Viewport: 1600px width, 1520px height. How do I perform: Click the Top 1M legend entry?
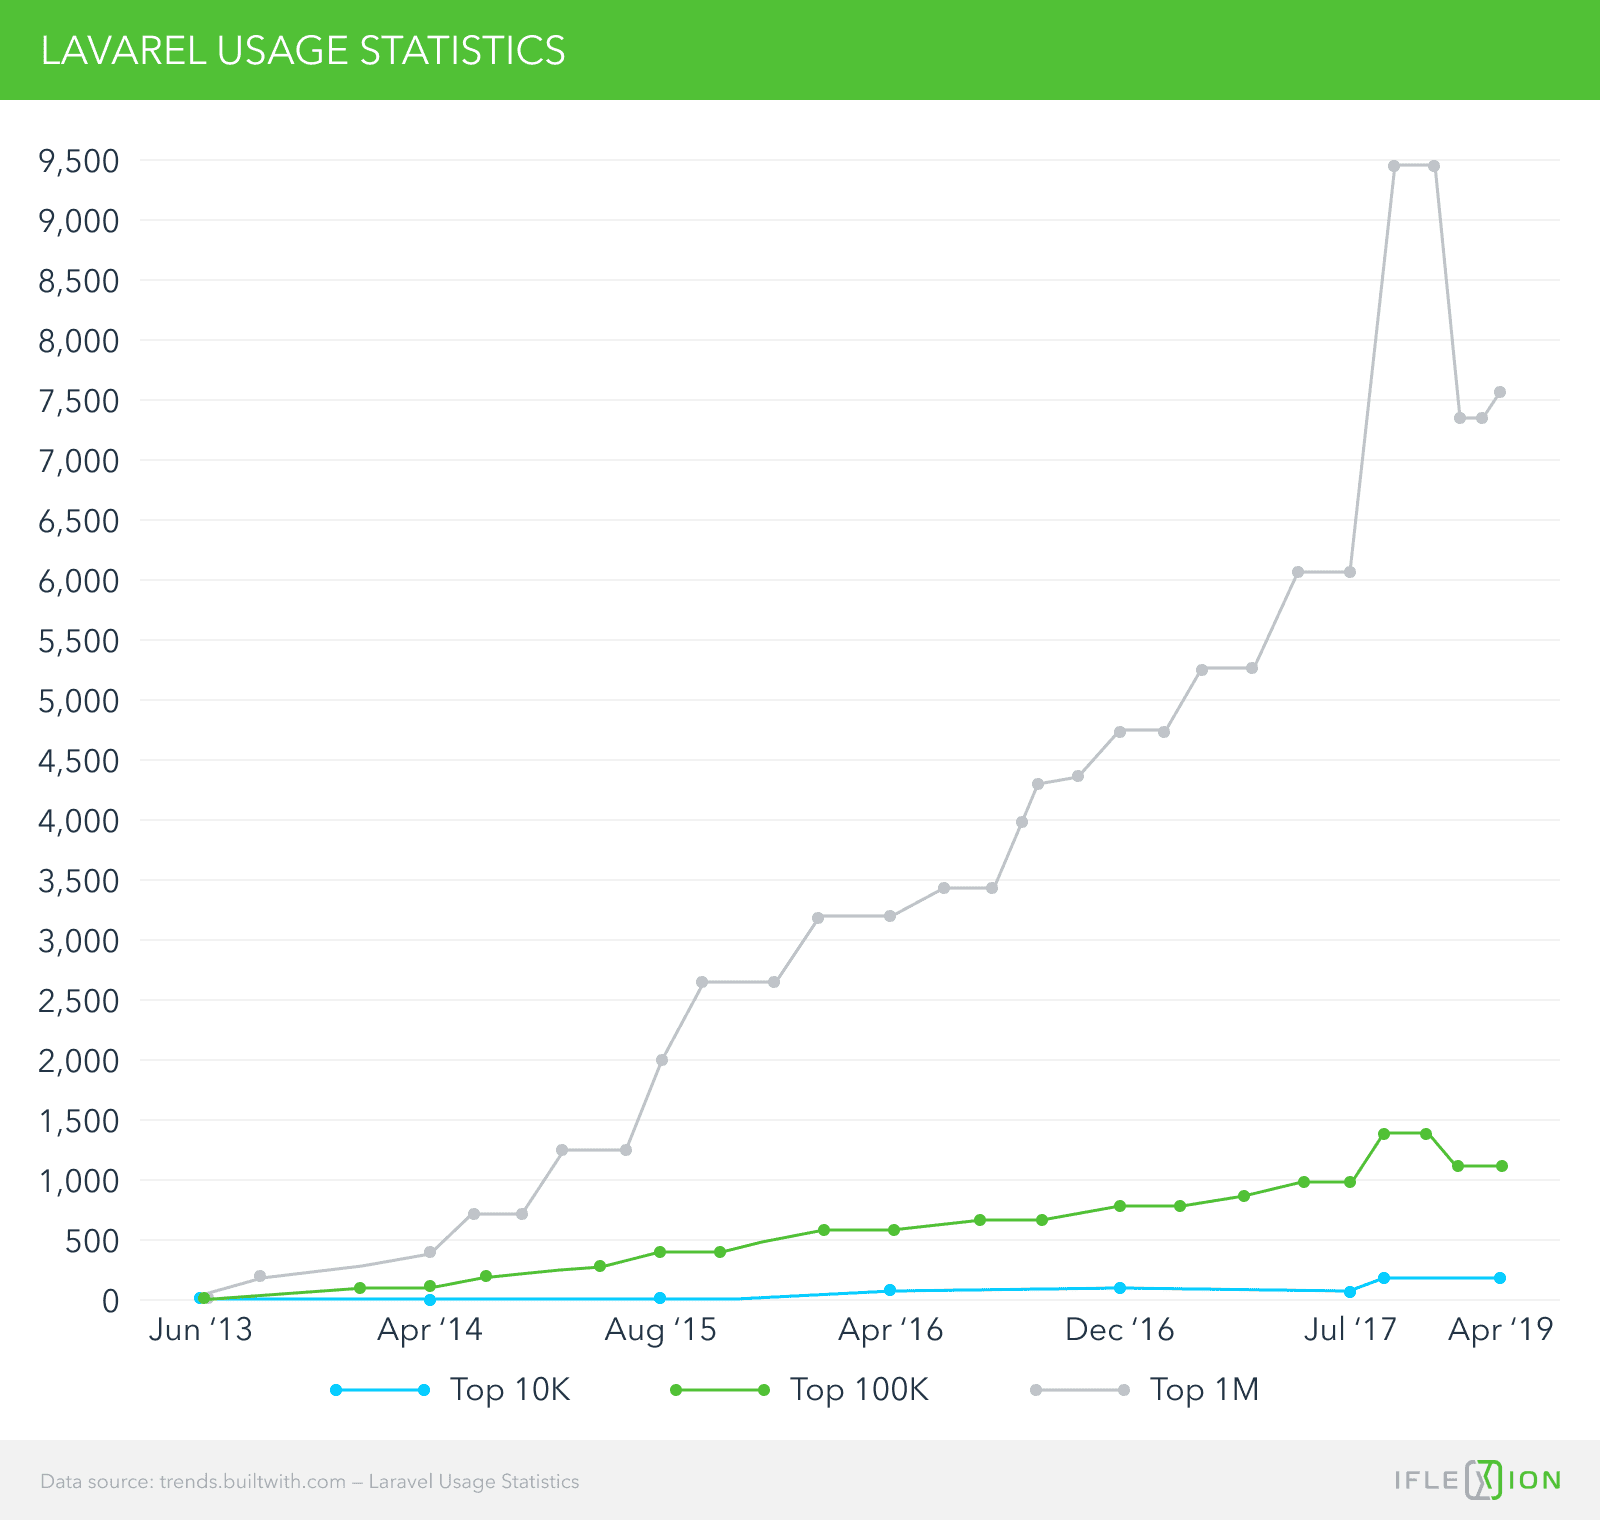click(1144, 1390)
